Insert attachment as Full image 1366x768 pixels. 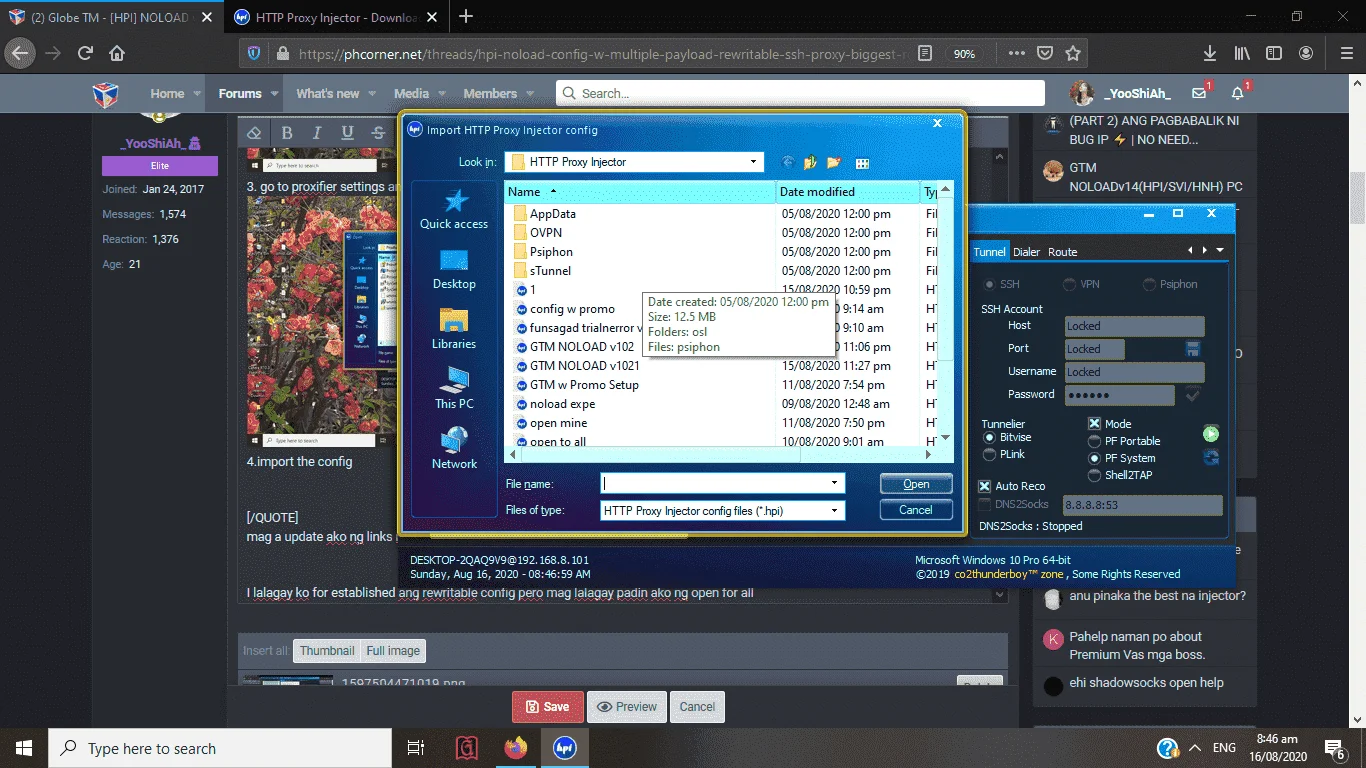click(393, 651)
